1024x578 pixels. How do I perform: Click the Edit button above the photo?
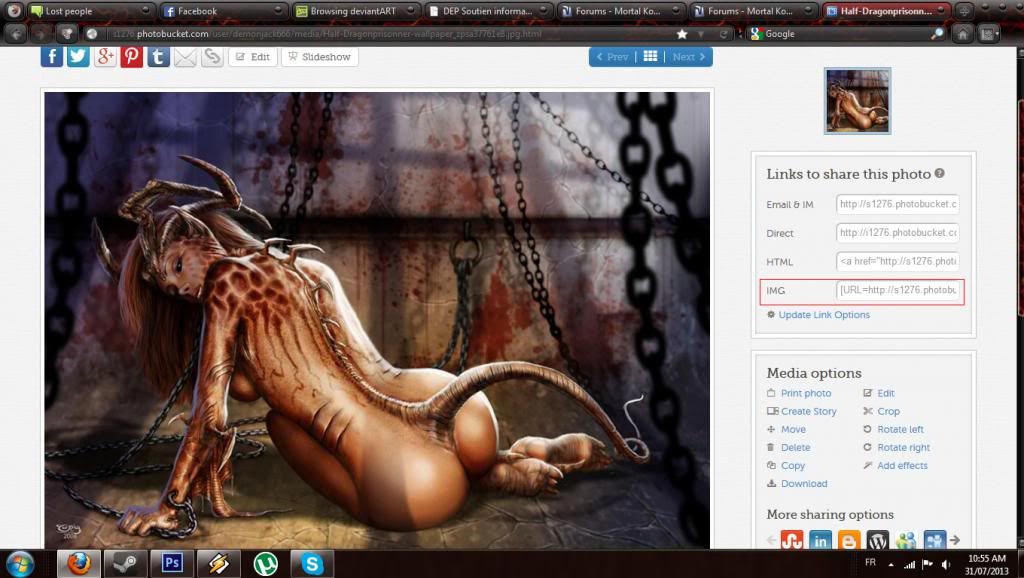[x=253, y=57]
